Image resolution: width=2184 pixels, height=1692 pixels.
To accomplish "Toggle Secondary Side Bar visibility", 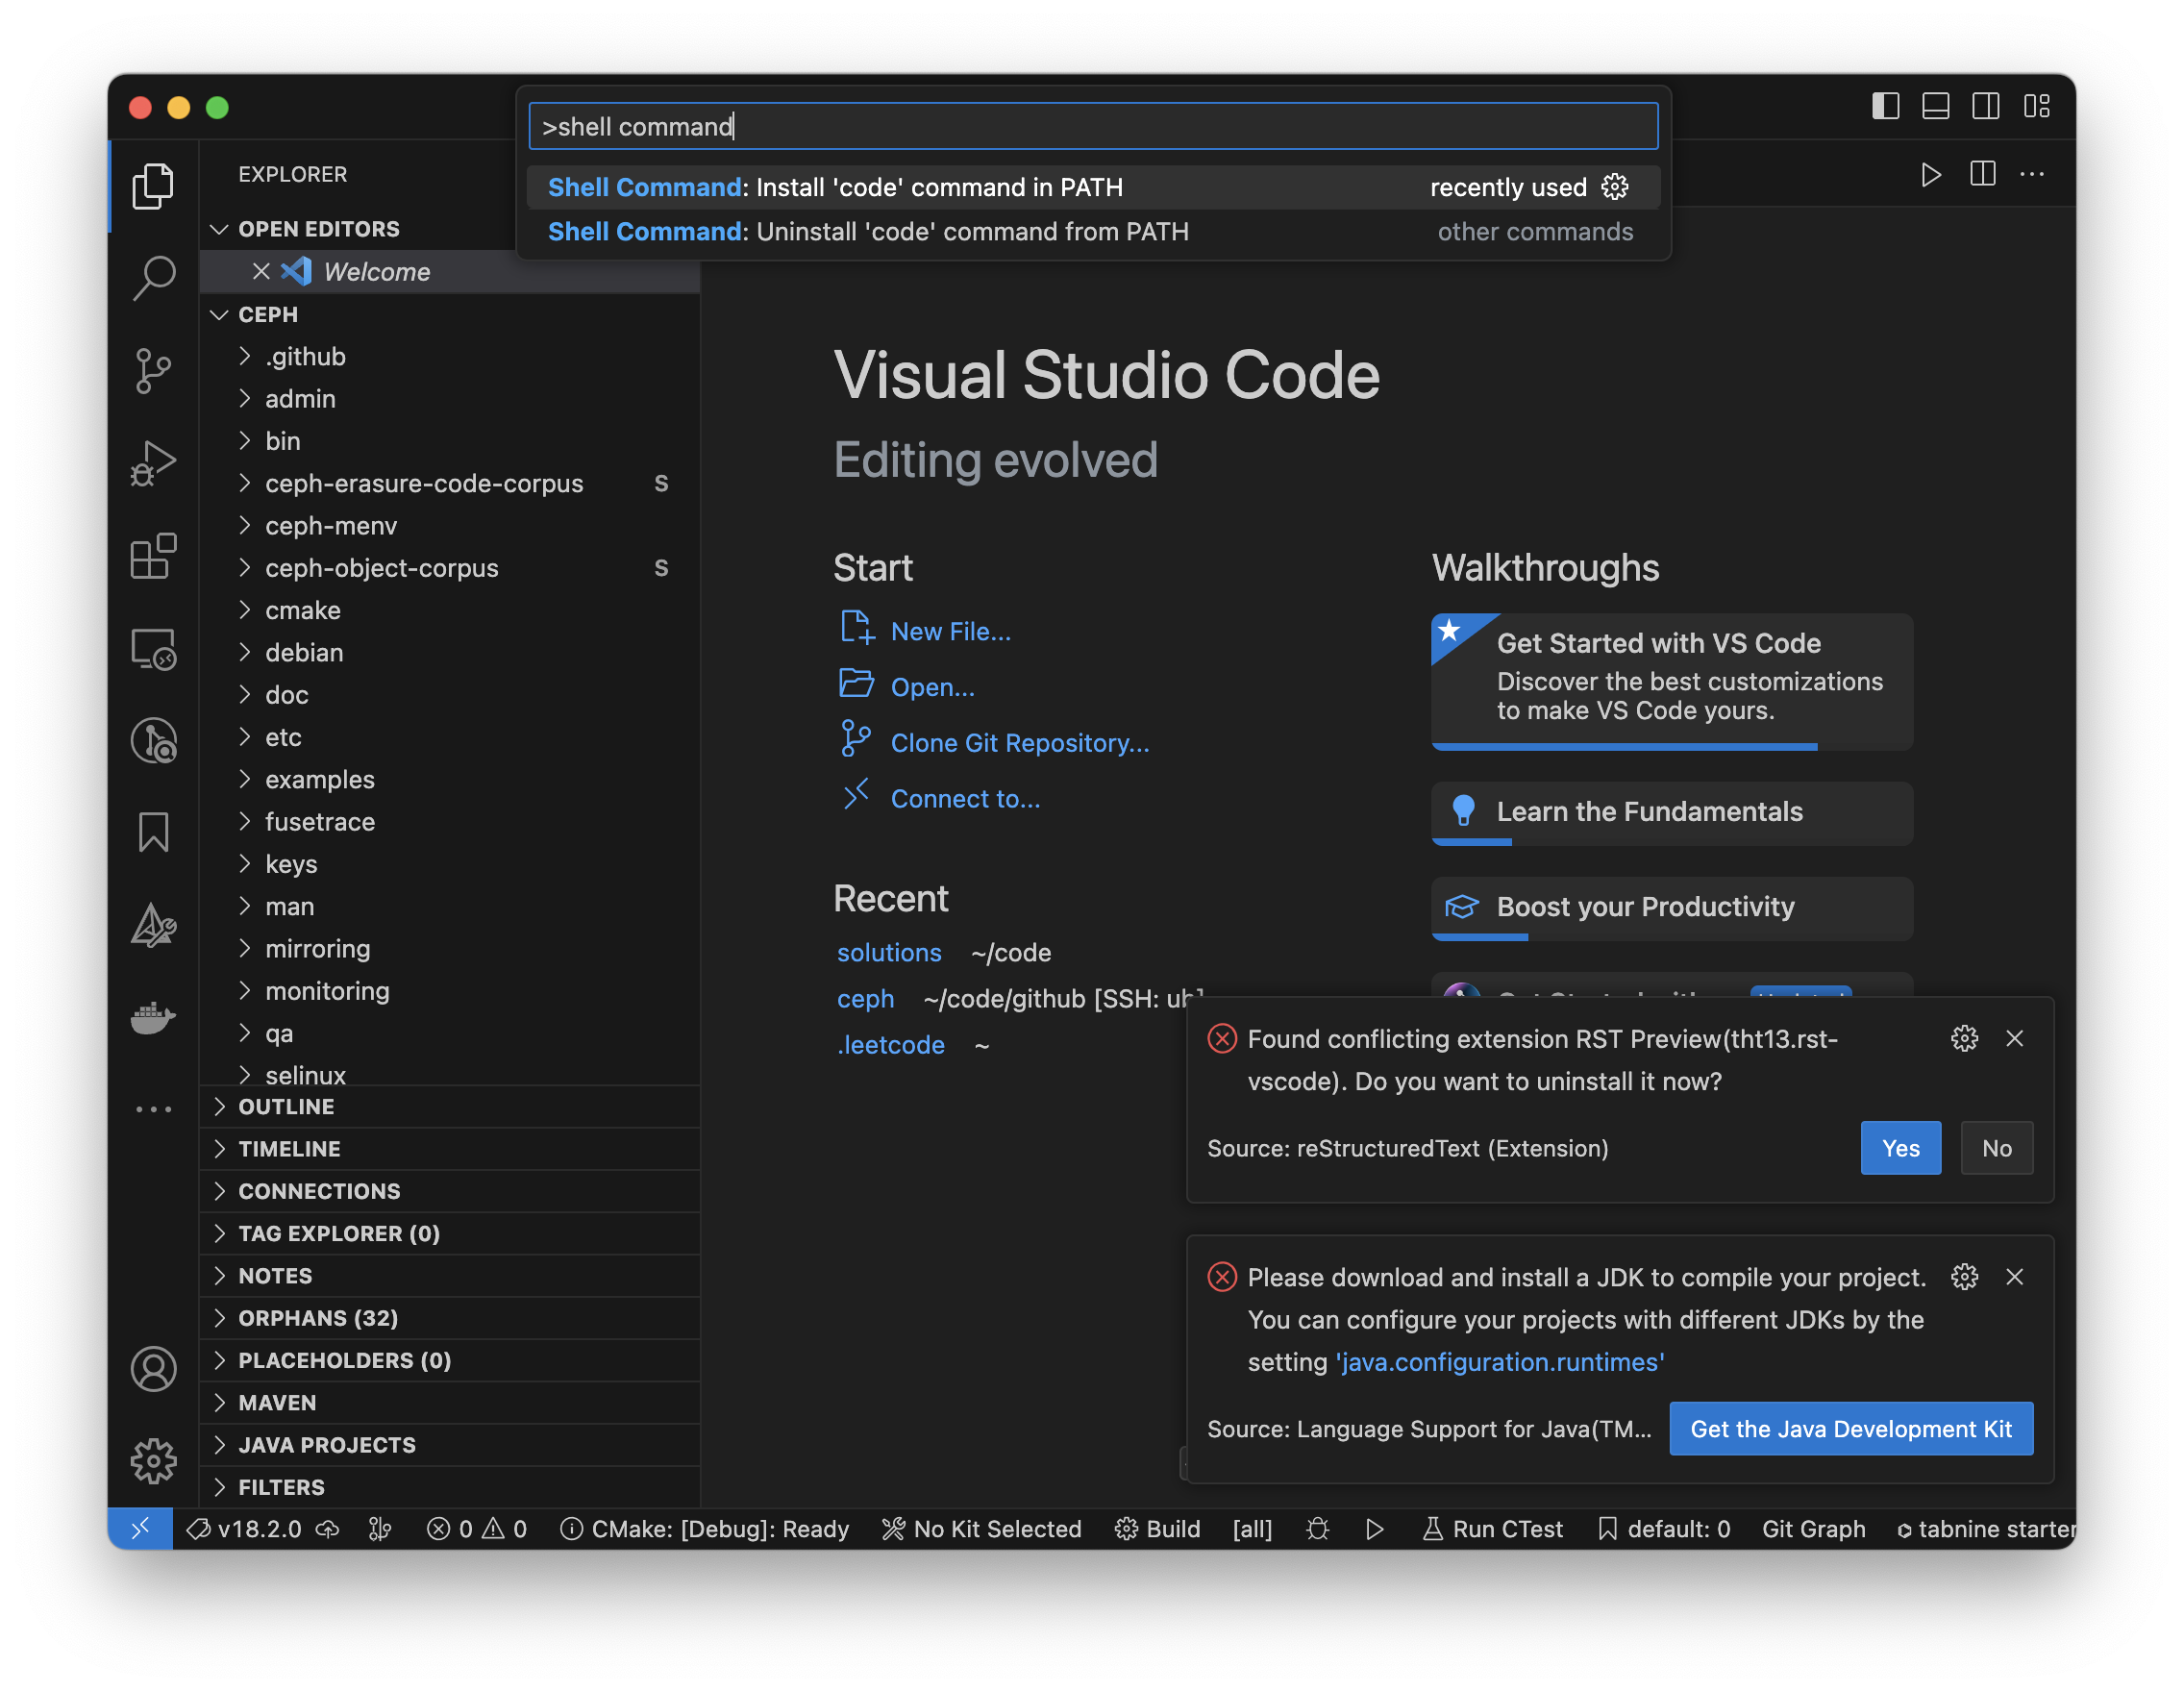I will (x=1986, y=106).
